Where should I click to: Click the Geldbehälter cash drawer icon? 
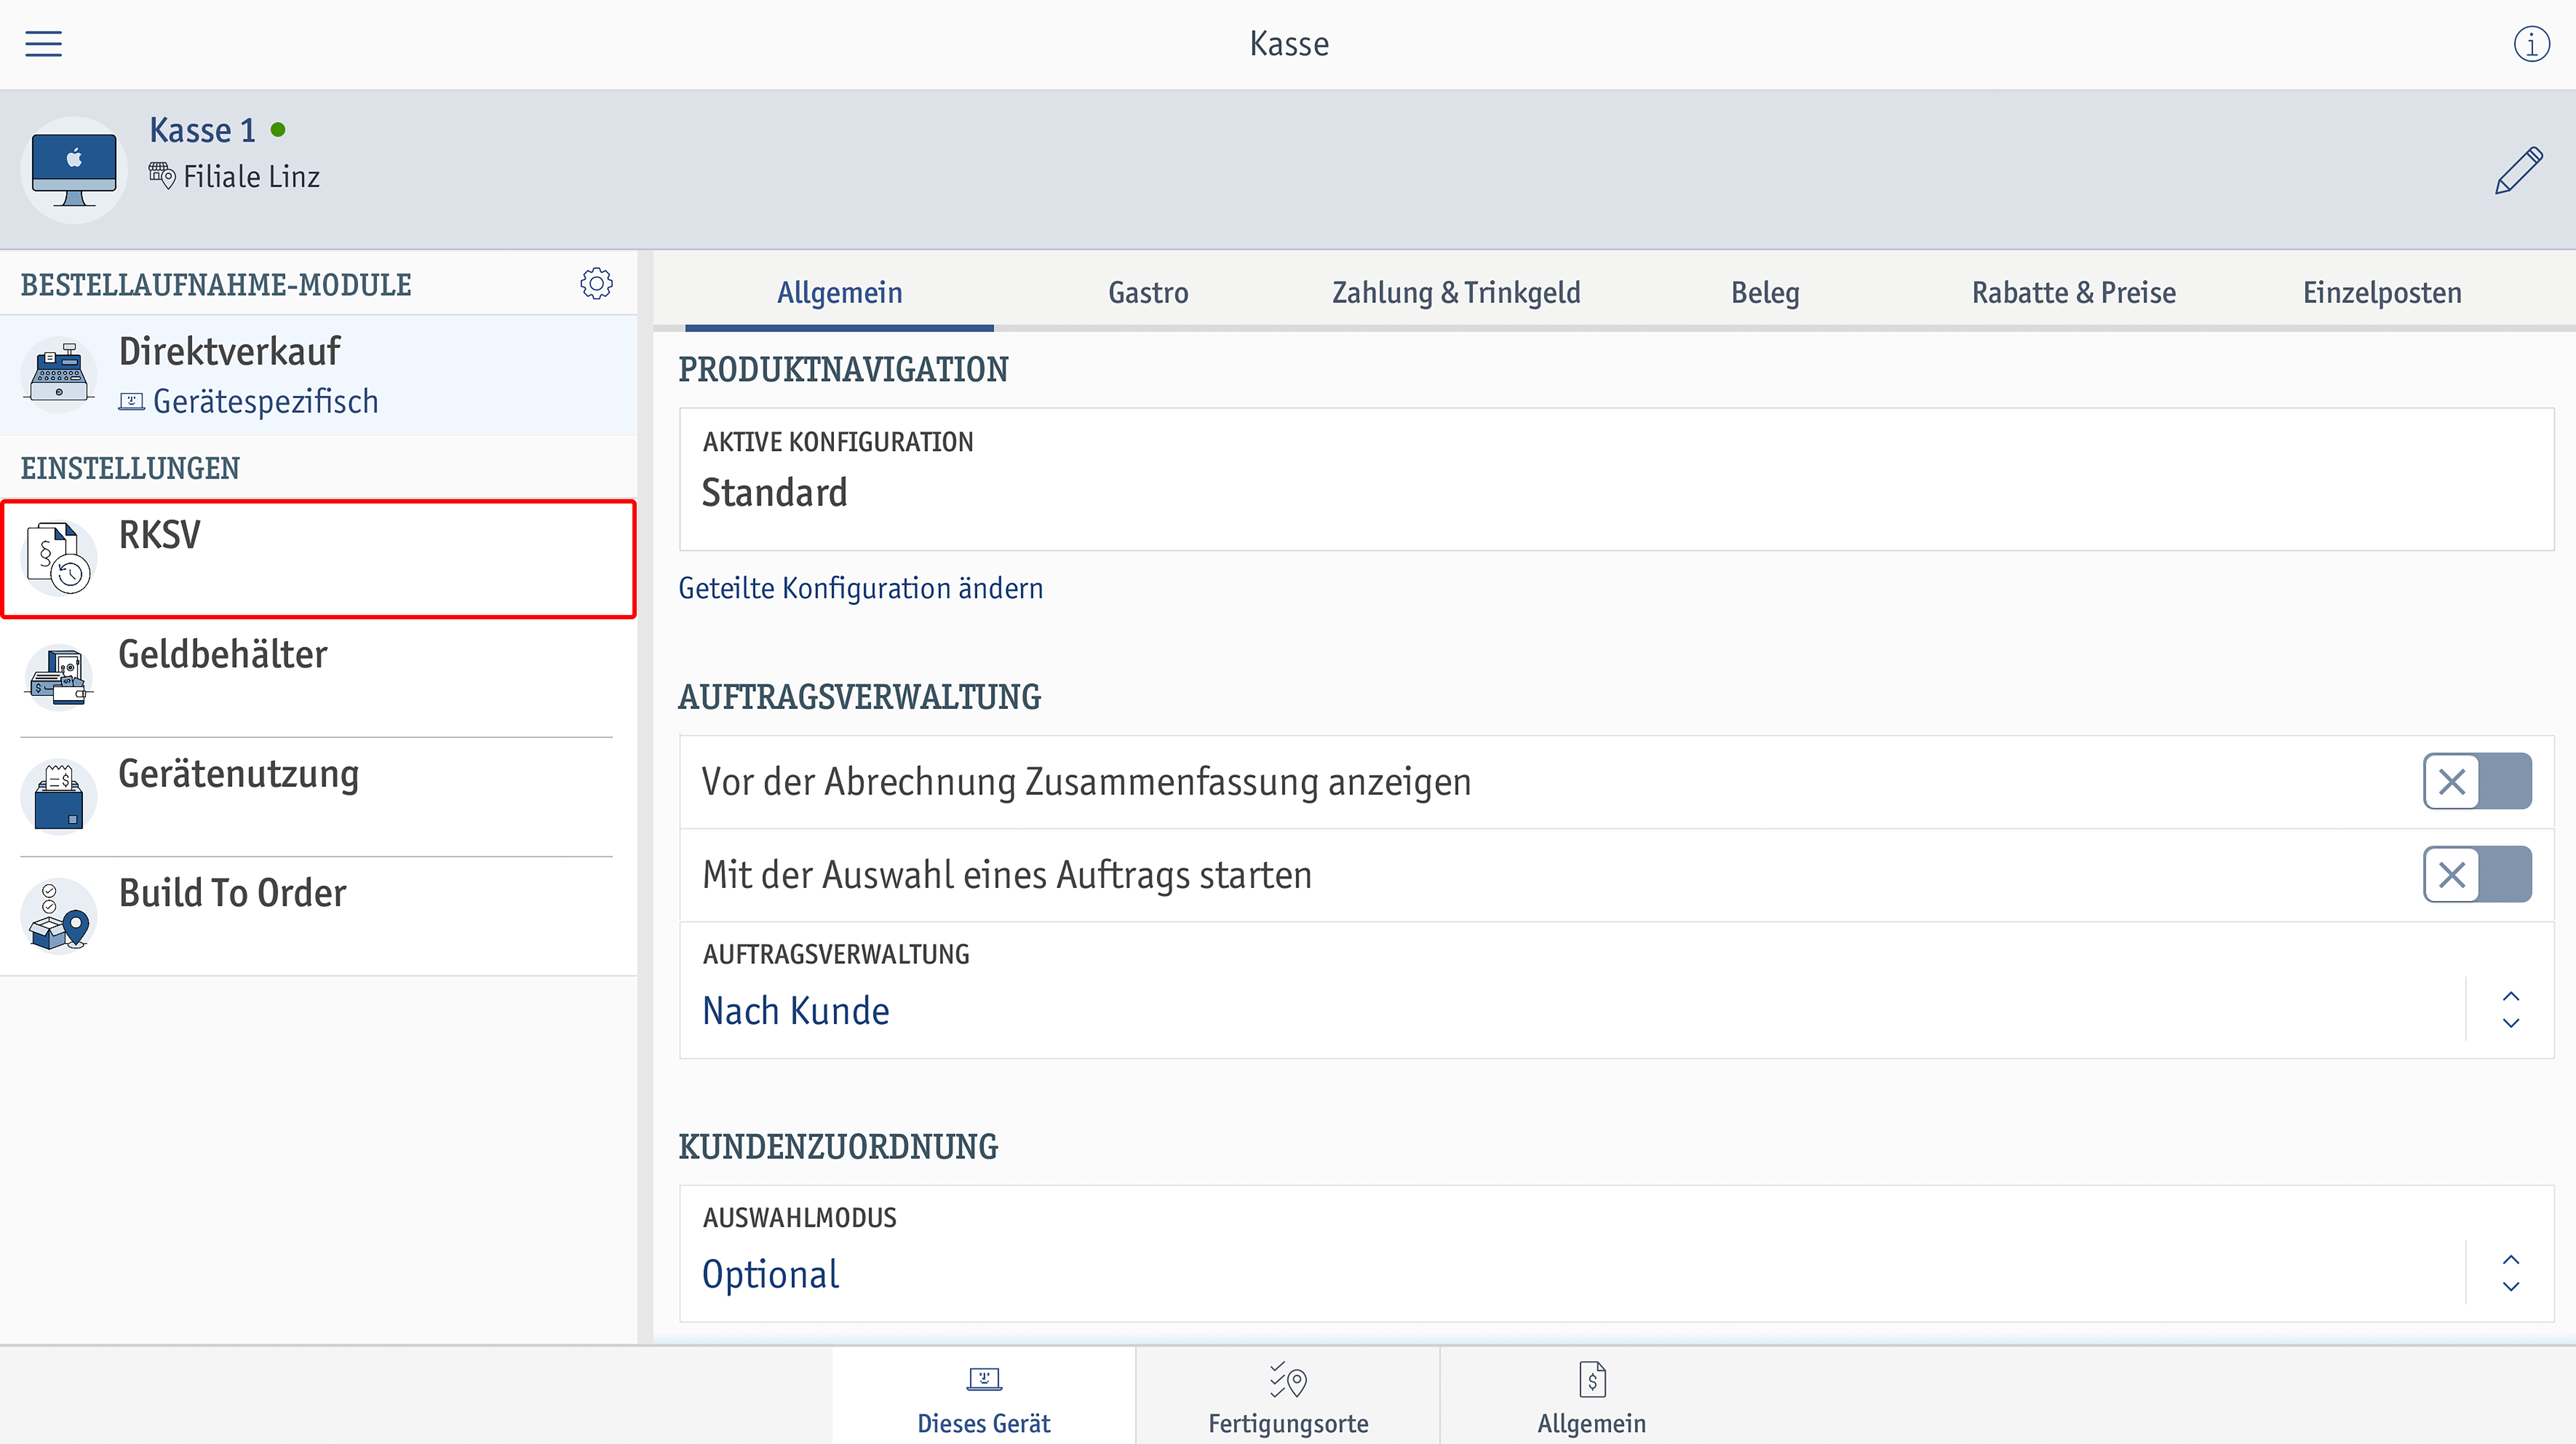click(x=59, y=677)
